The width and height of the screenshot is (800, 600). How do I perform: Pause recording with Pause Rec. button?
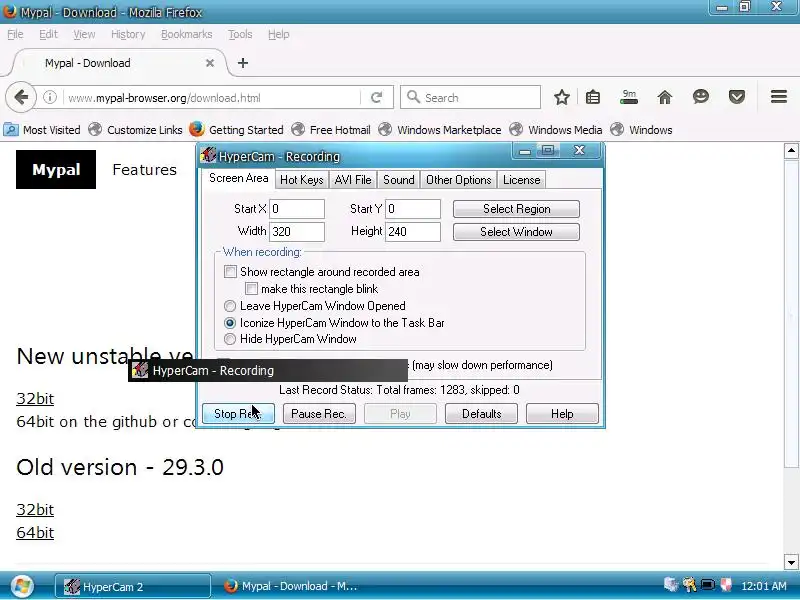pos(319,413)
